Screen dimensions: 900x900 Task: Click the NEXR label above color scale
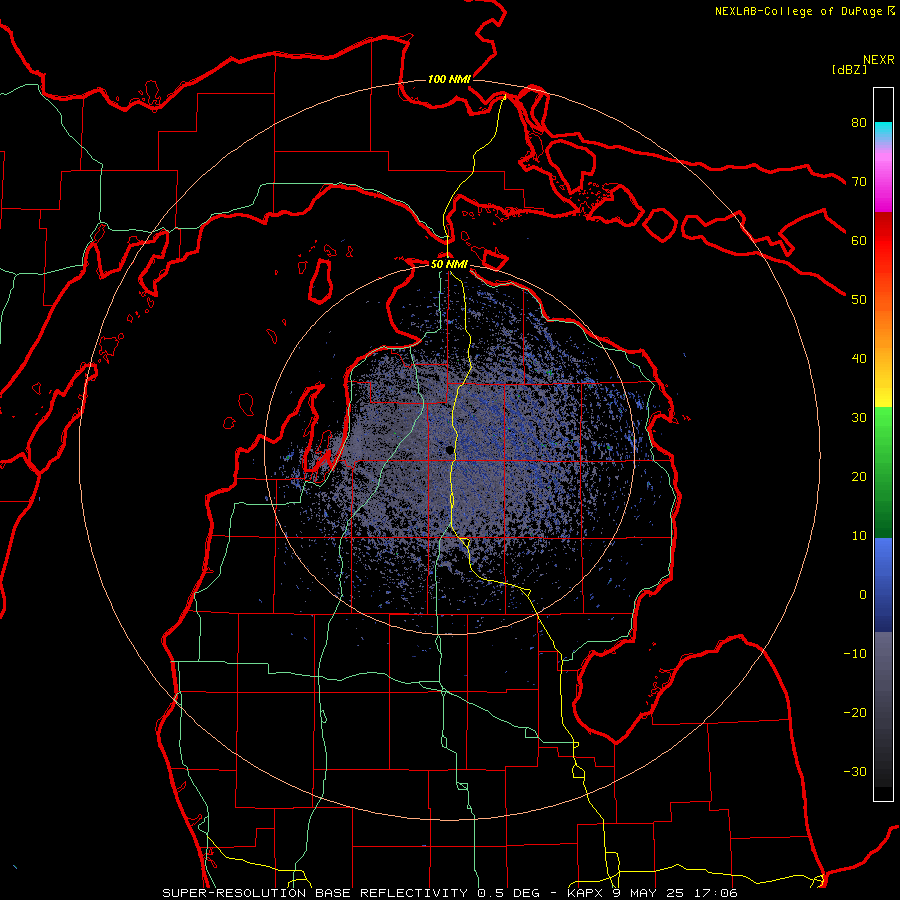(879, 60)
